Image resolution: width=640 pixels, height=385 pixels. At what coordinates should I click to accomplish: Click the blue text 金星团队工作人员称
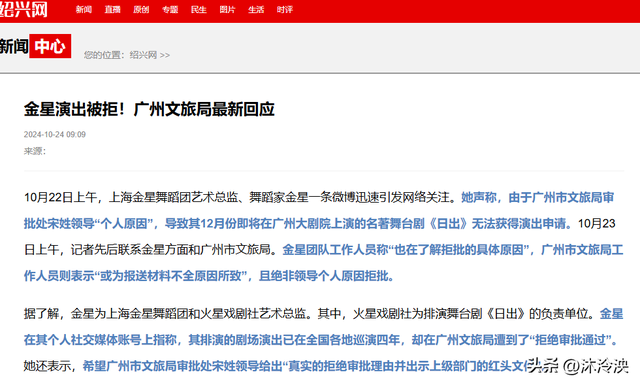(335, 250)
